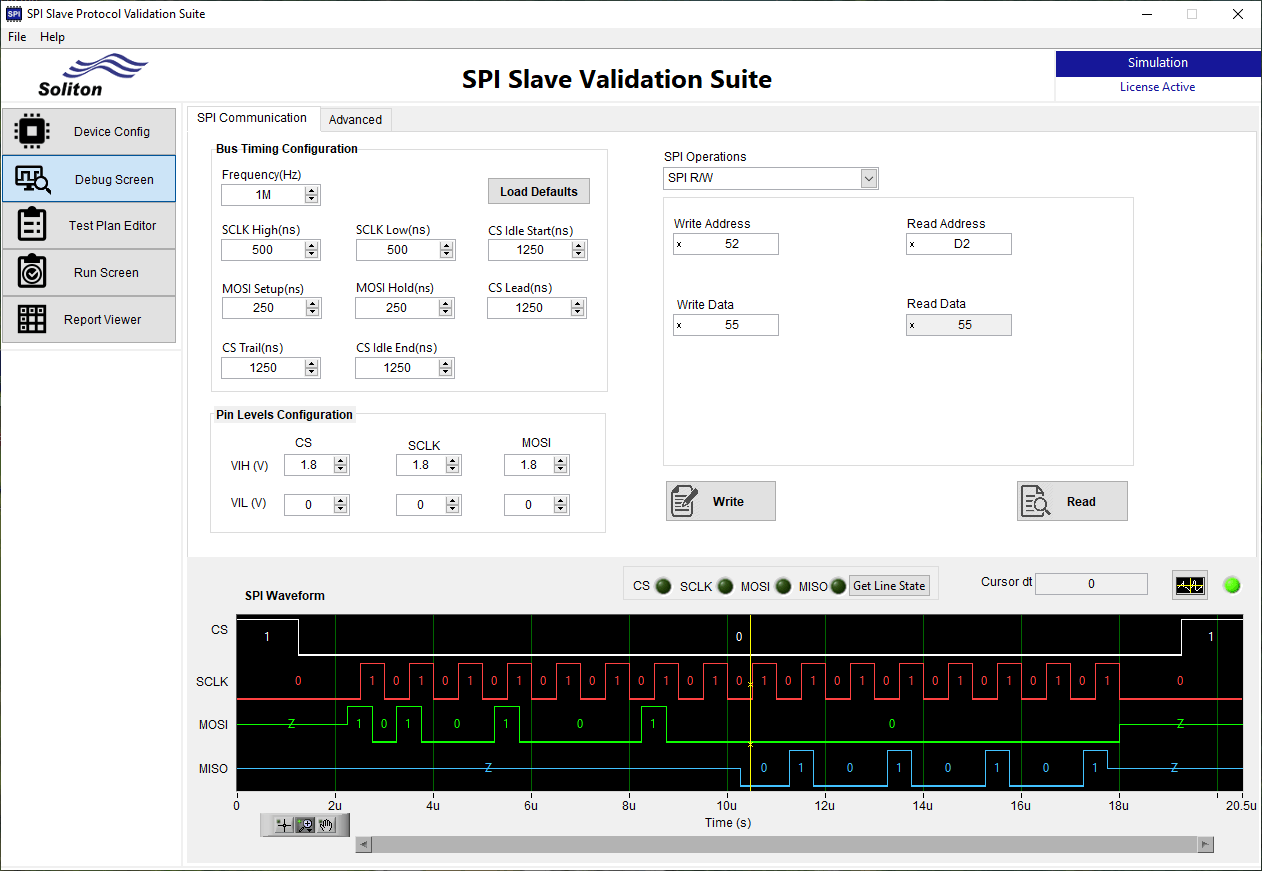This screenshot has height=871, width=1262.
Task: Click the Load Defaults button
Action: click(537, 191)
